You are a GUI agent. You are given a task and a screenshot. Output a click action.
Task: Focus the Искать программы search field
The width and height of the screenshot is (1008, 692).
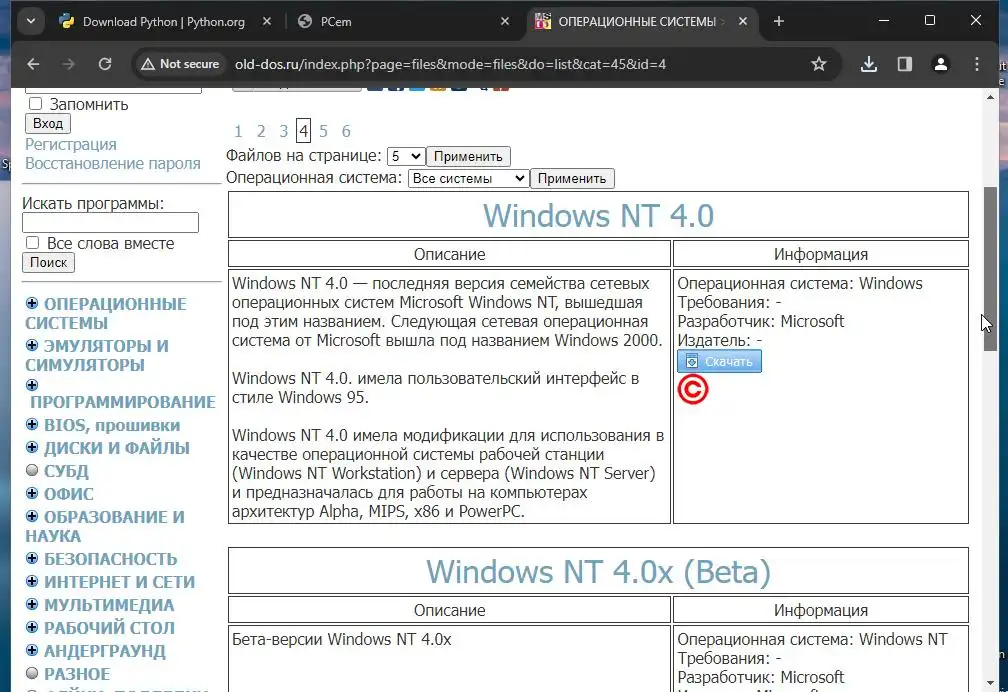coord(111,223)
